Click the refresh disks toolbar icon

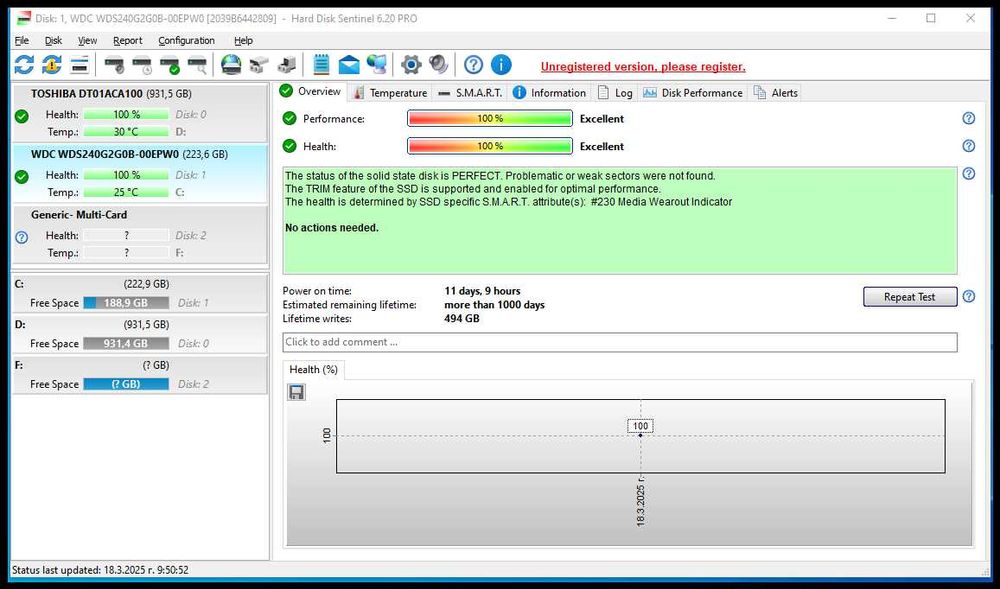coord(24,64)
